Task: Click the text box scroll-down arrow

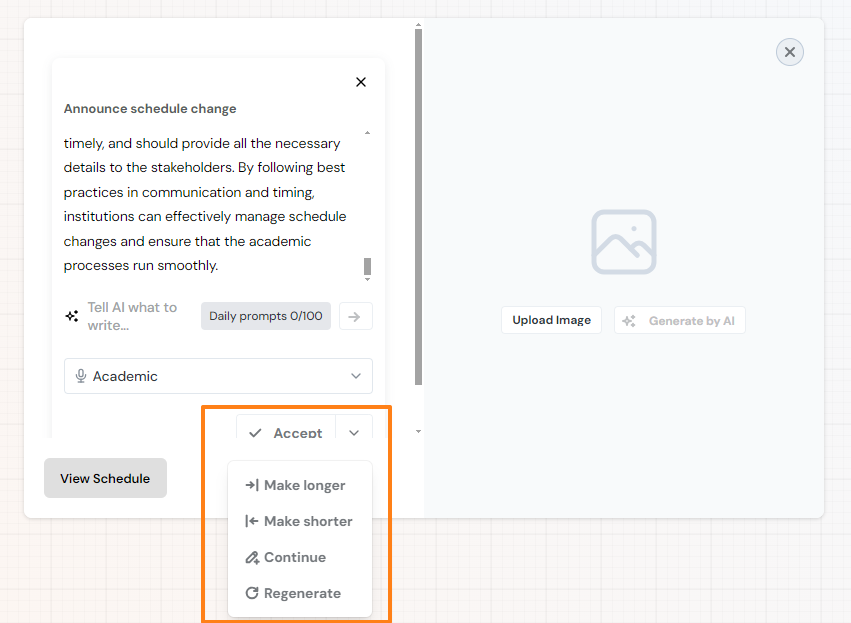Action: tap(367, 280)
